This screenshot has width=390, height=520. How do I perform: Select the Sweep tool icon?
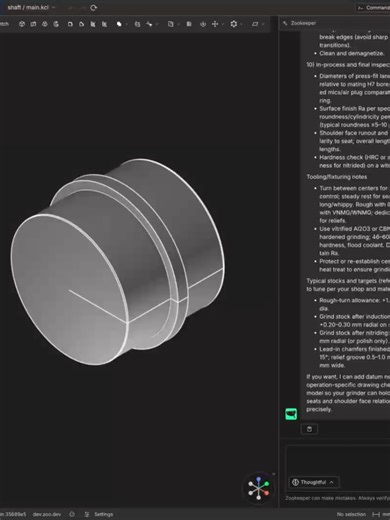(x=33, y=24)
